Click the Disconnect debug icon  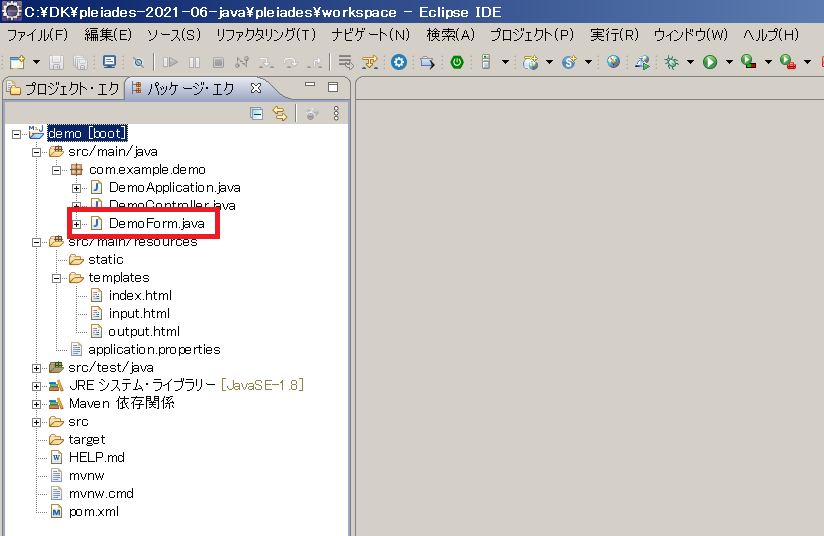tap(242, 63)
